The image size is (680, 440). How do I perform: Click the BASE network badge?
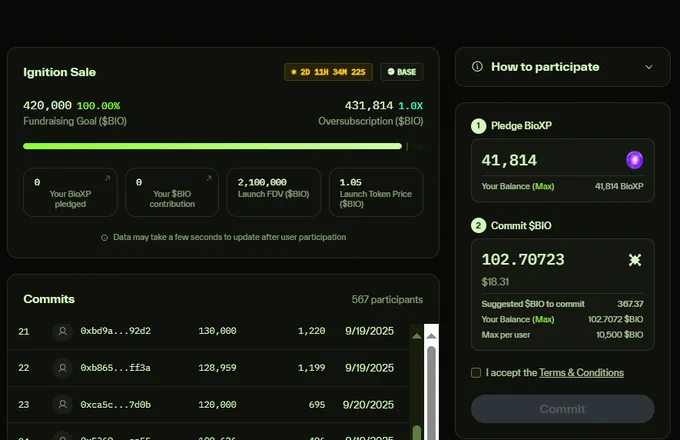point(402,72)
